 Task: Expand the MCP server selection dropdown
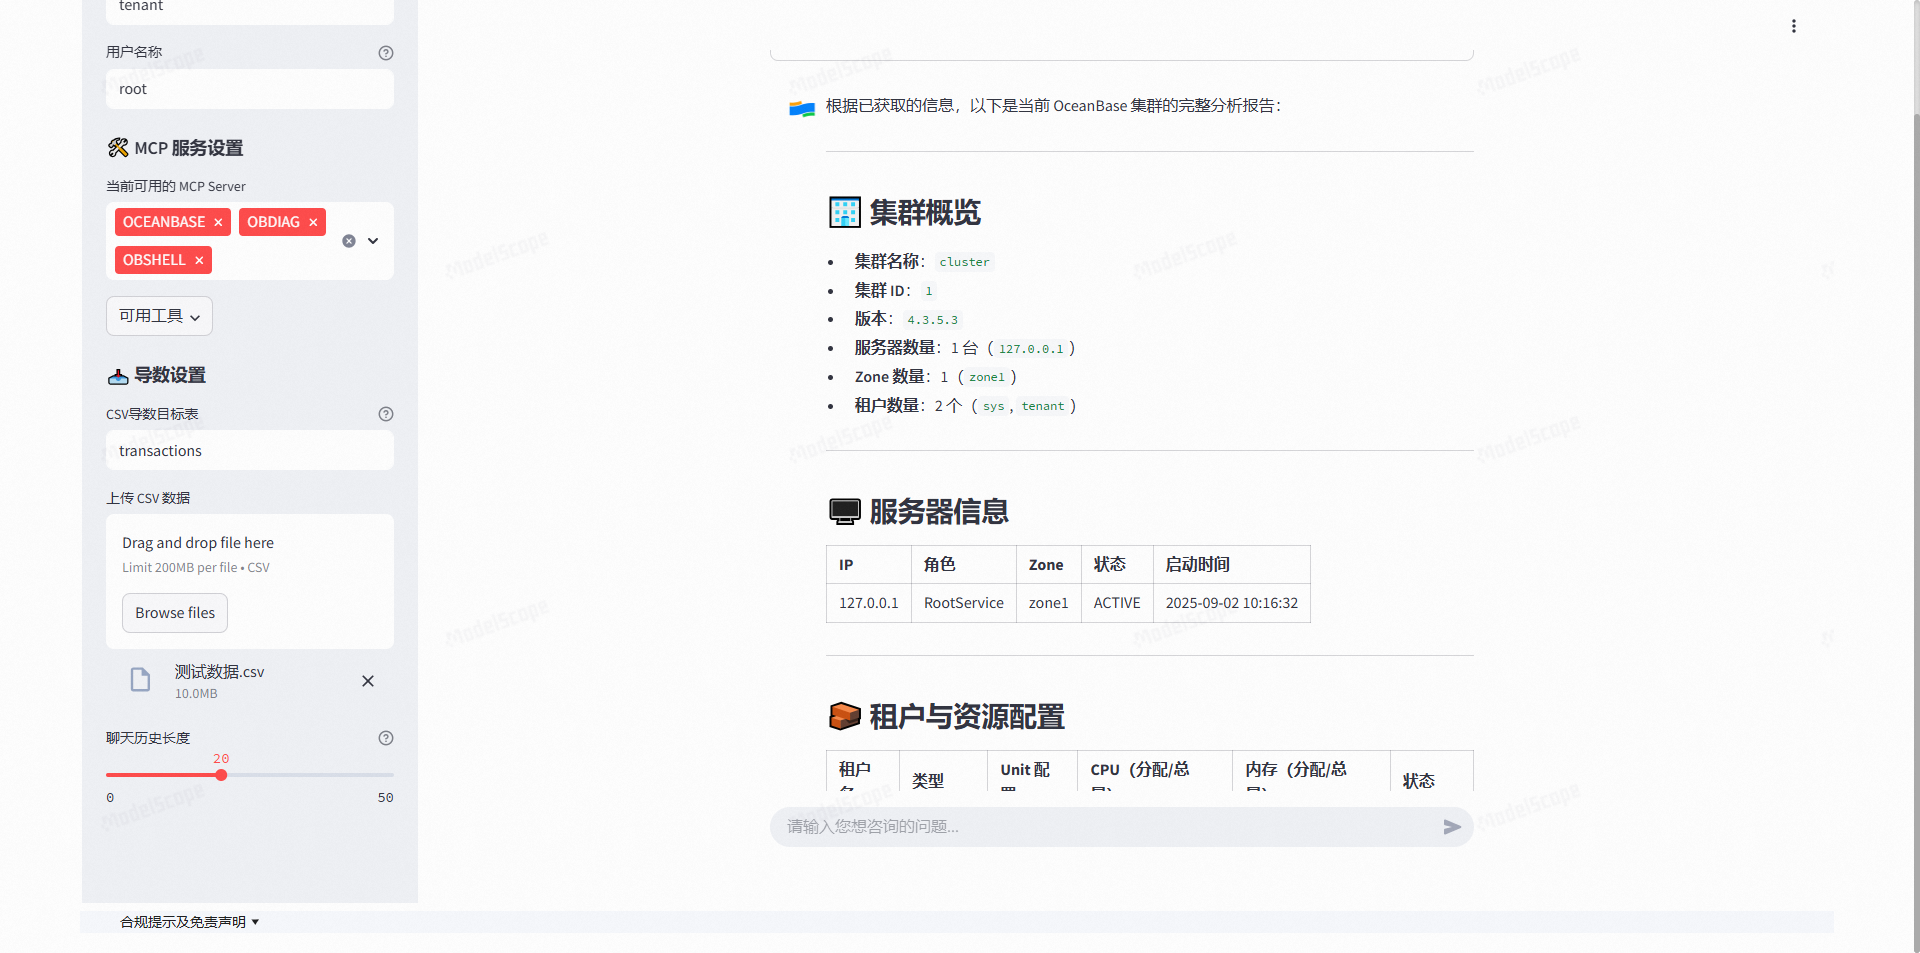[x=372, y=241]
